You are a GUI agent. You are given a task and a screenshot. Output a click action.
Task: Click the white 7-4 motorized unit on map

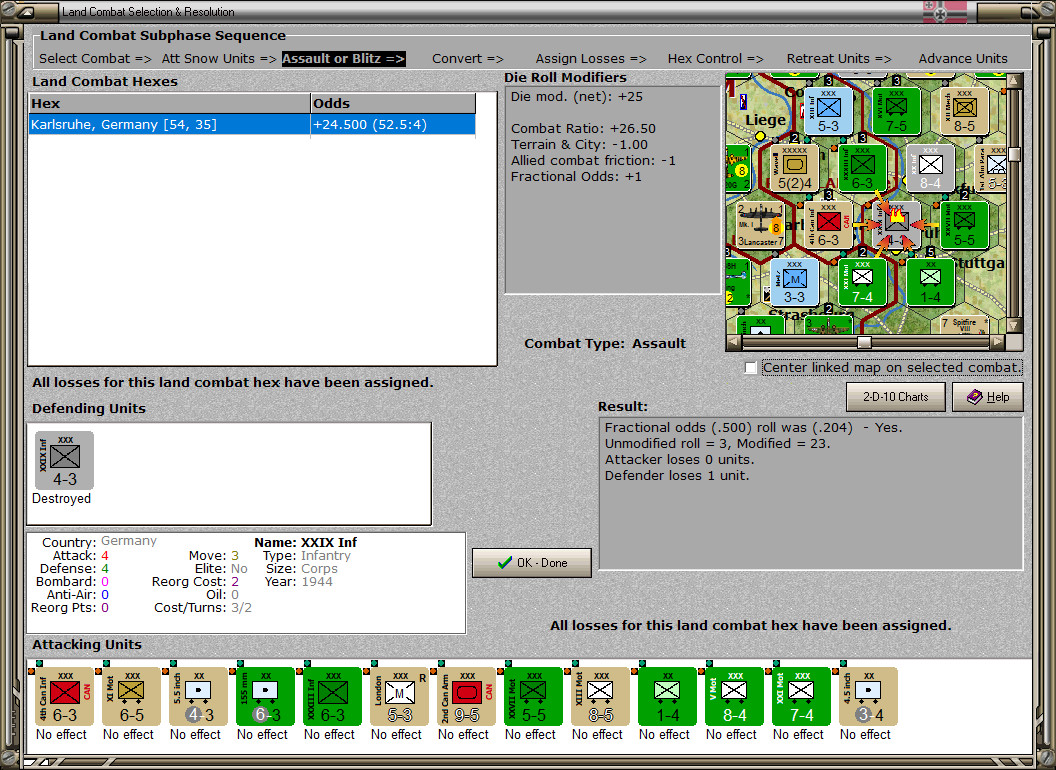[862, 282]
